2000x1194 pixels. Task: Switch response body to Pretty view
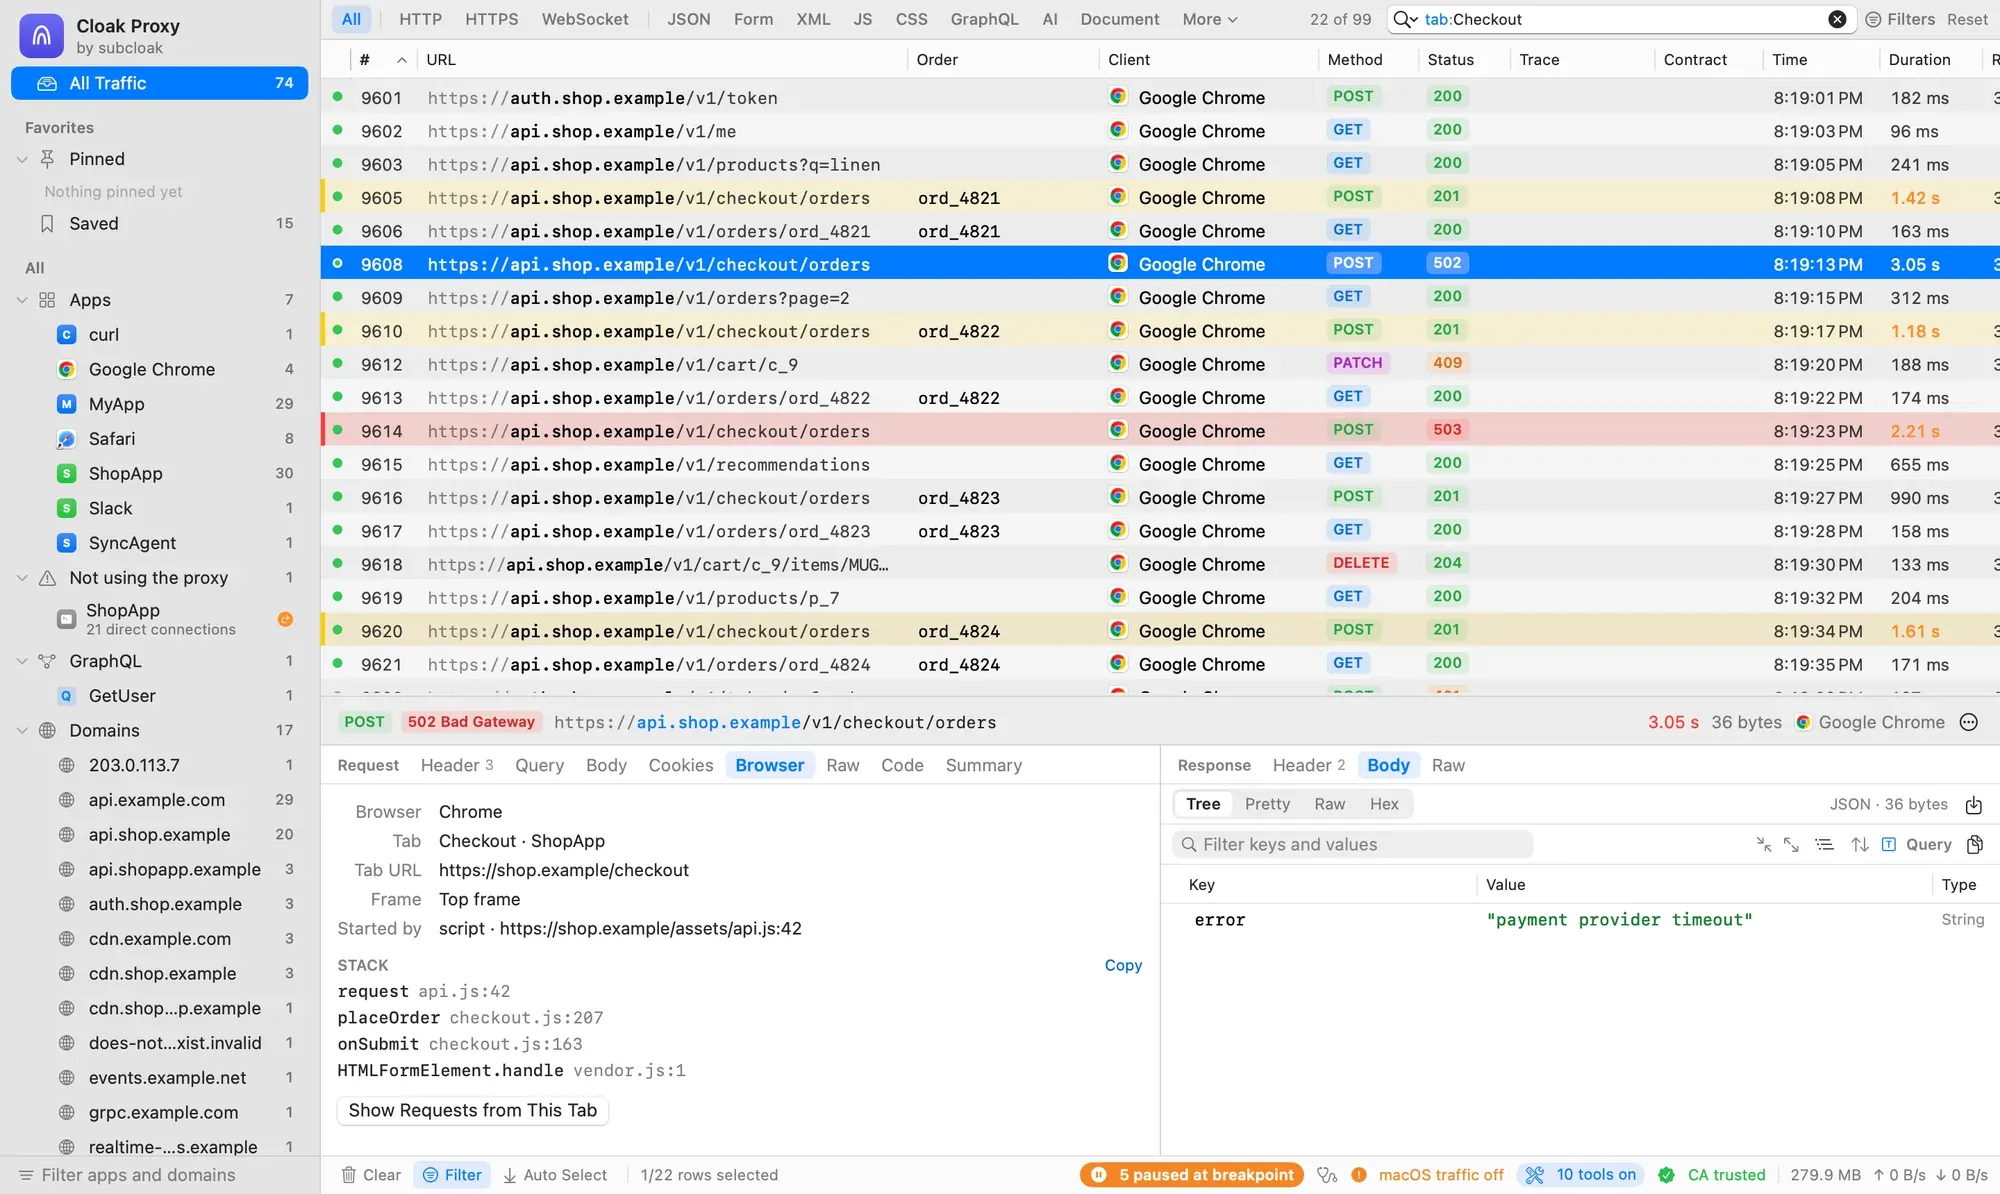click(1267, 804)
